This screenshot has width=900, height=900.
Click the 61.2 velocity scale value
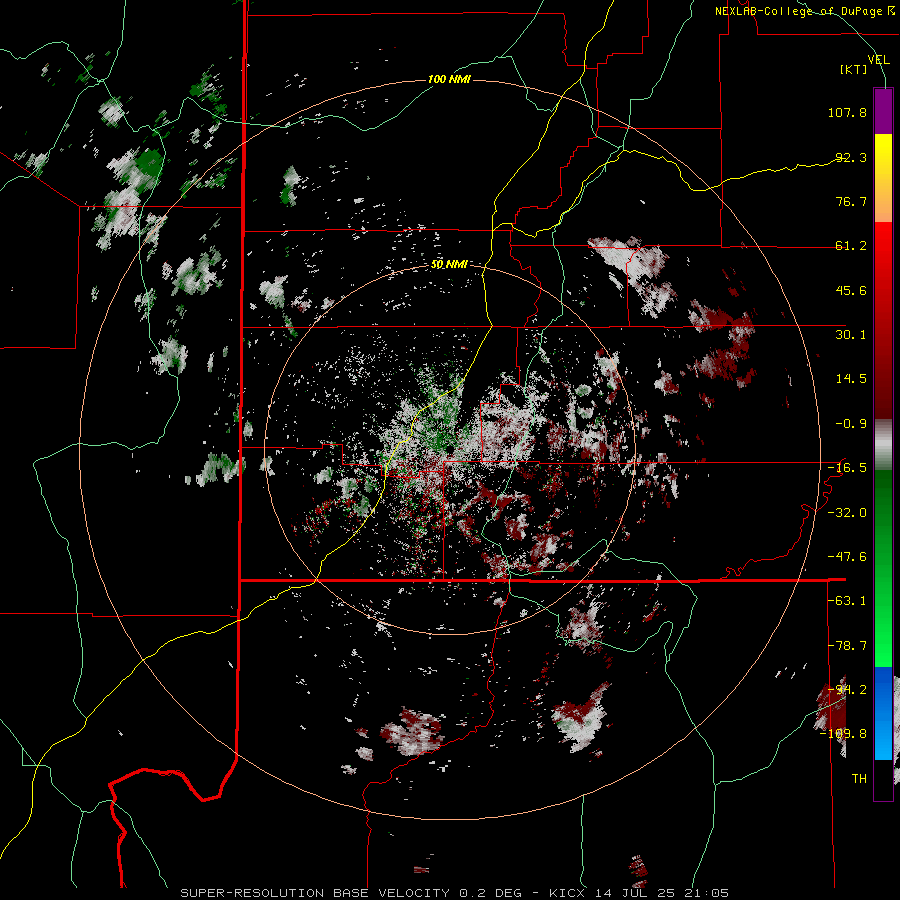851,246
